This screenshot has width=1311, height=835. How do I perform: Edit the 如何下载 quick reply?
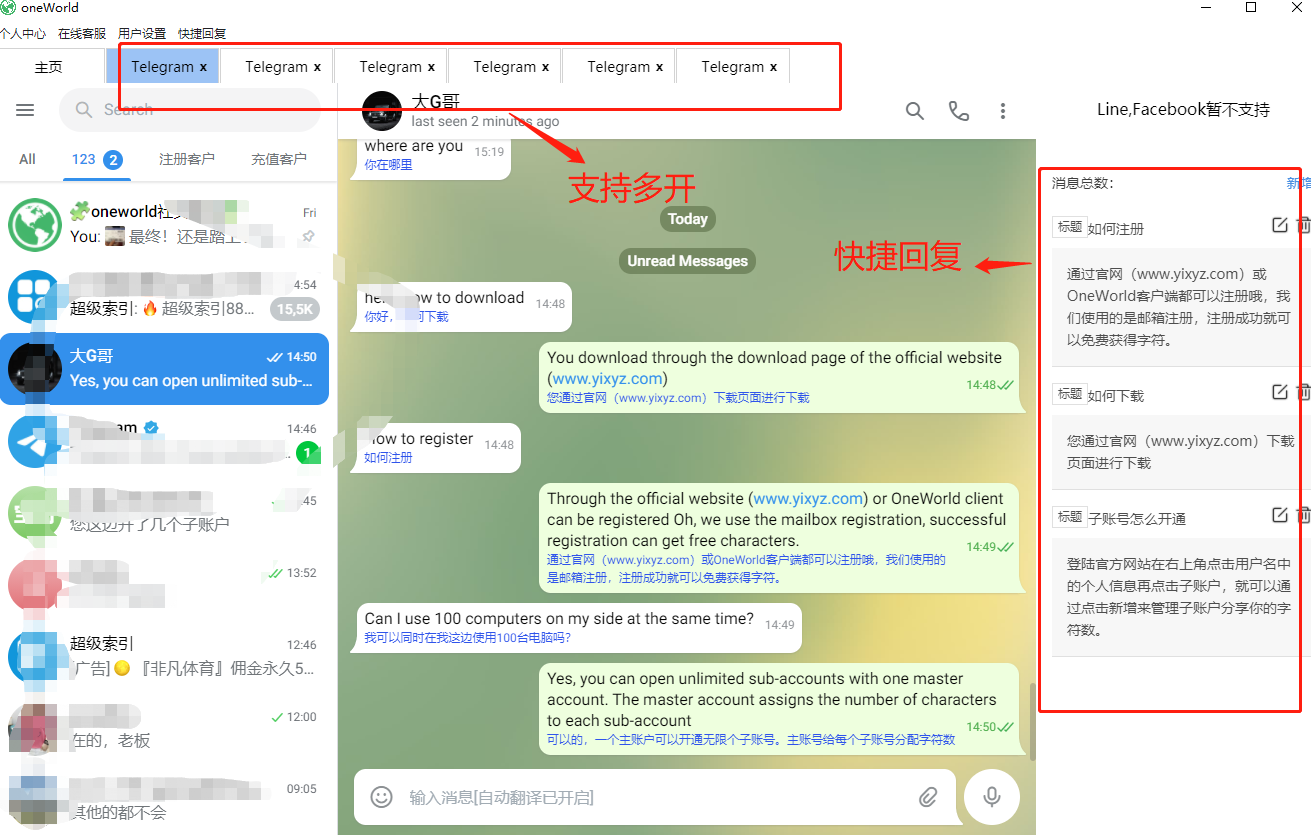[1280, 392]
